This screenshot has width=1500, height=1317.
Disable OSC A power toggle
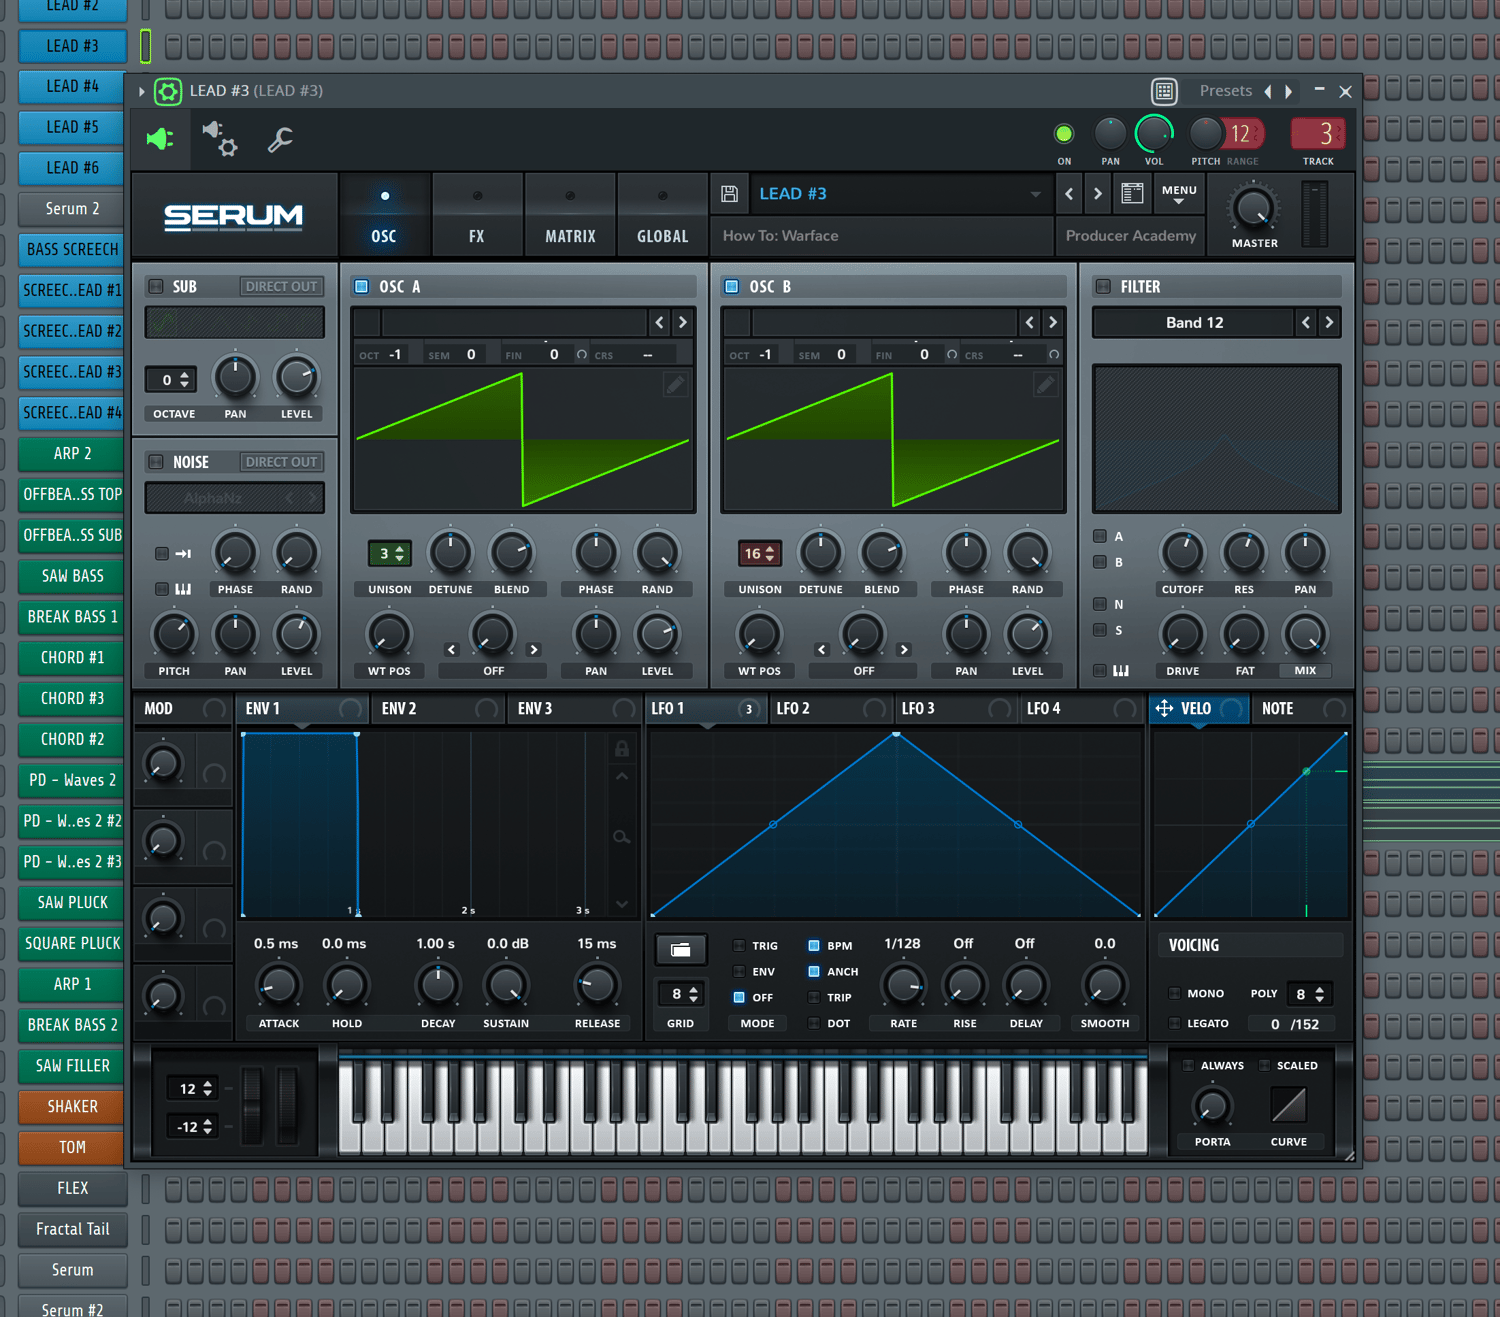coord(362,286)
